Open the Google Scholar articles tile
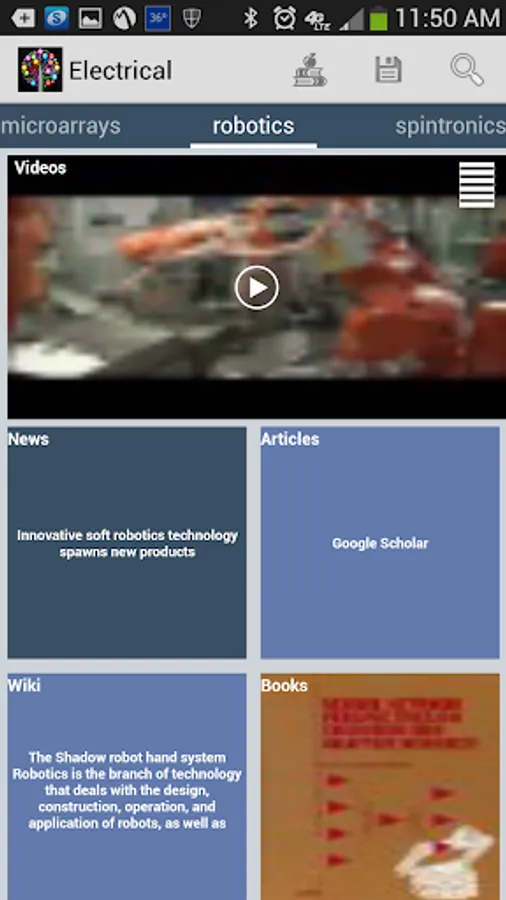This screenshot has width=506, height=900. [x=380, y=543]
